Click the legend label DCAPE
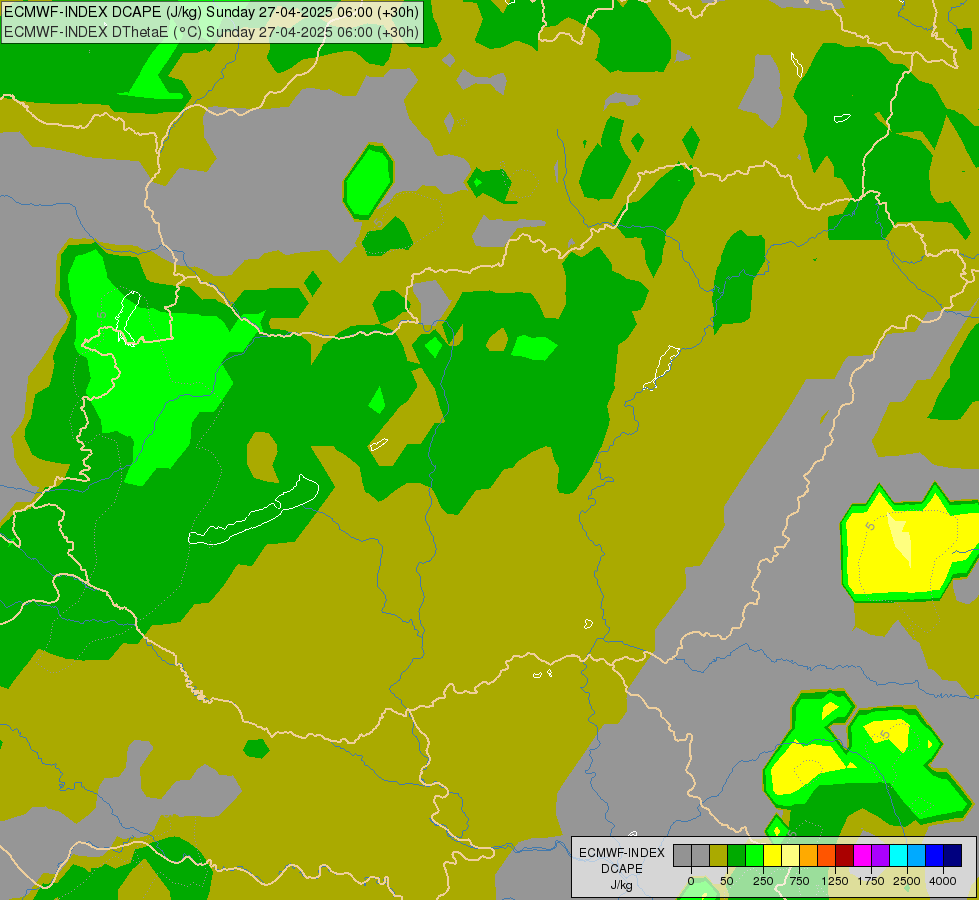 click(x=622, y=869)
